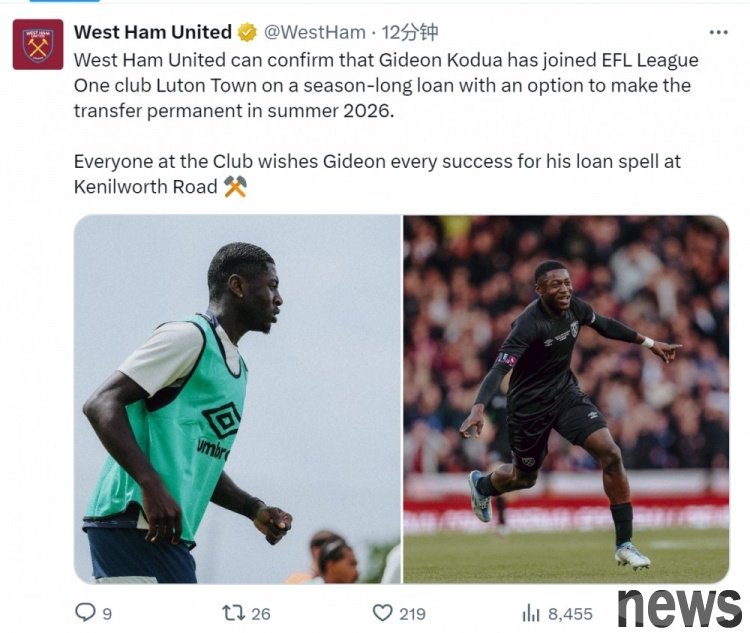Image resolution: width=750 pixels, height=633 pixels.
Task: Click the retweet arrows icon
Action: 234,612
